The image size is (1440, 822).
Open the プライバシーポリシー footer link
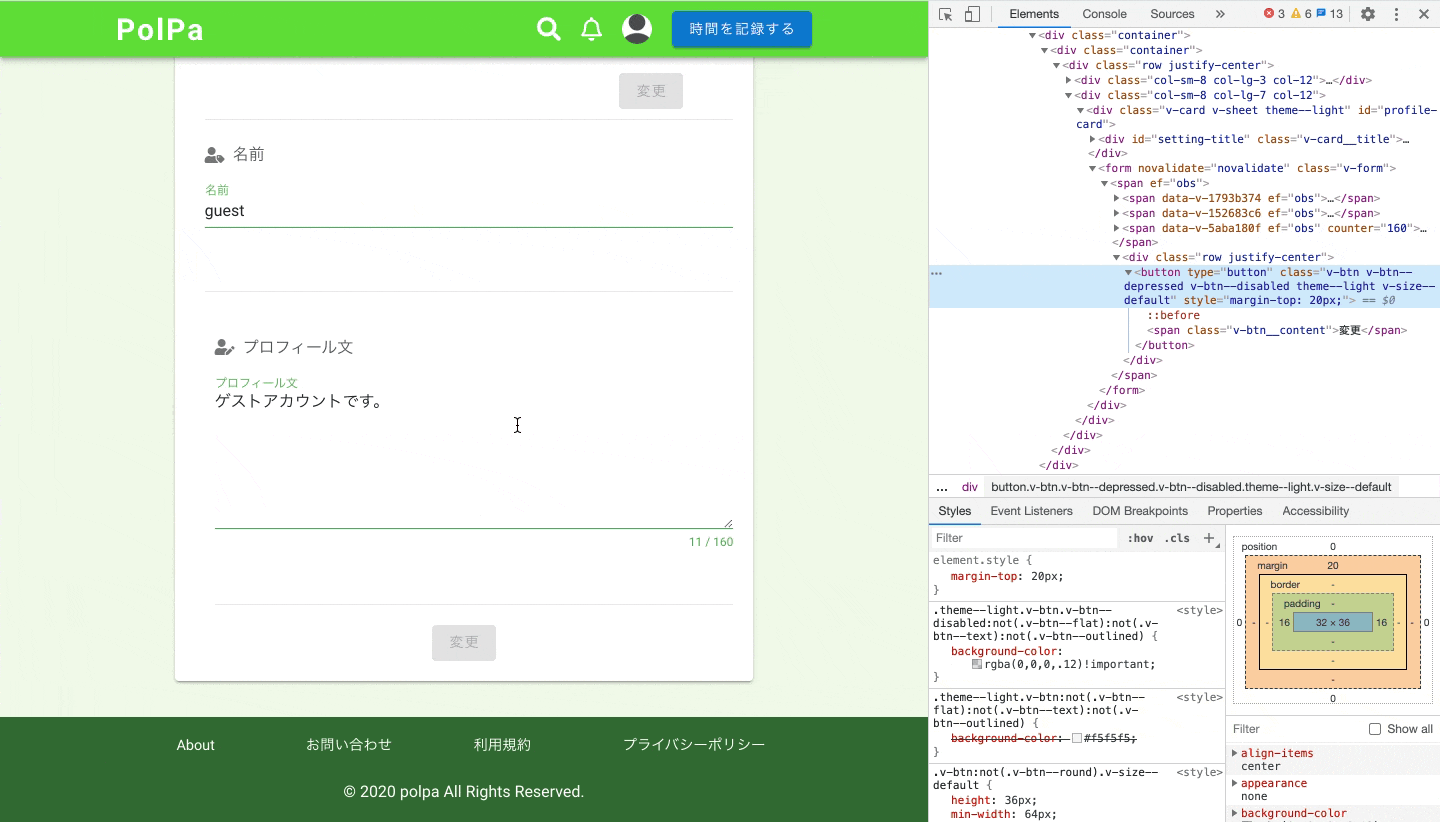694,745
